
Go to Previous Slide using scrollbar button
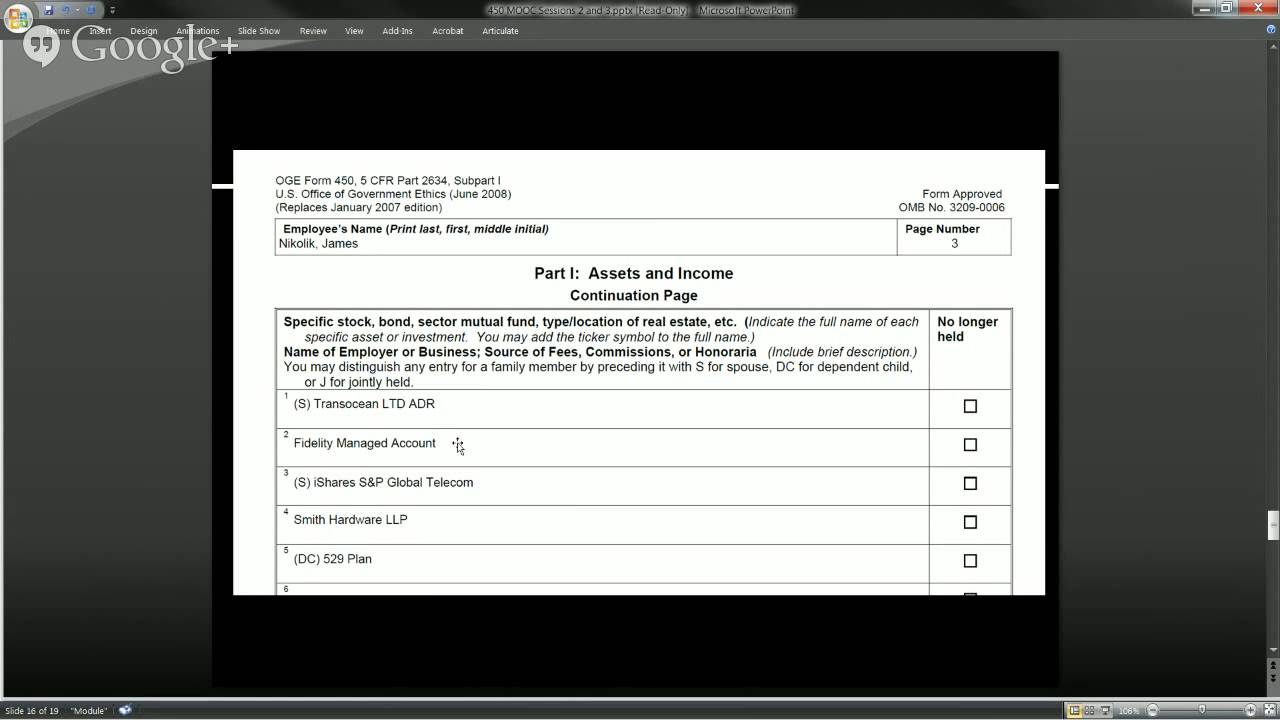pyautogui.click(x=1273, y=665)
